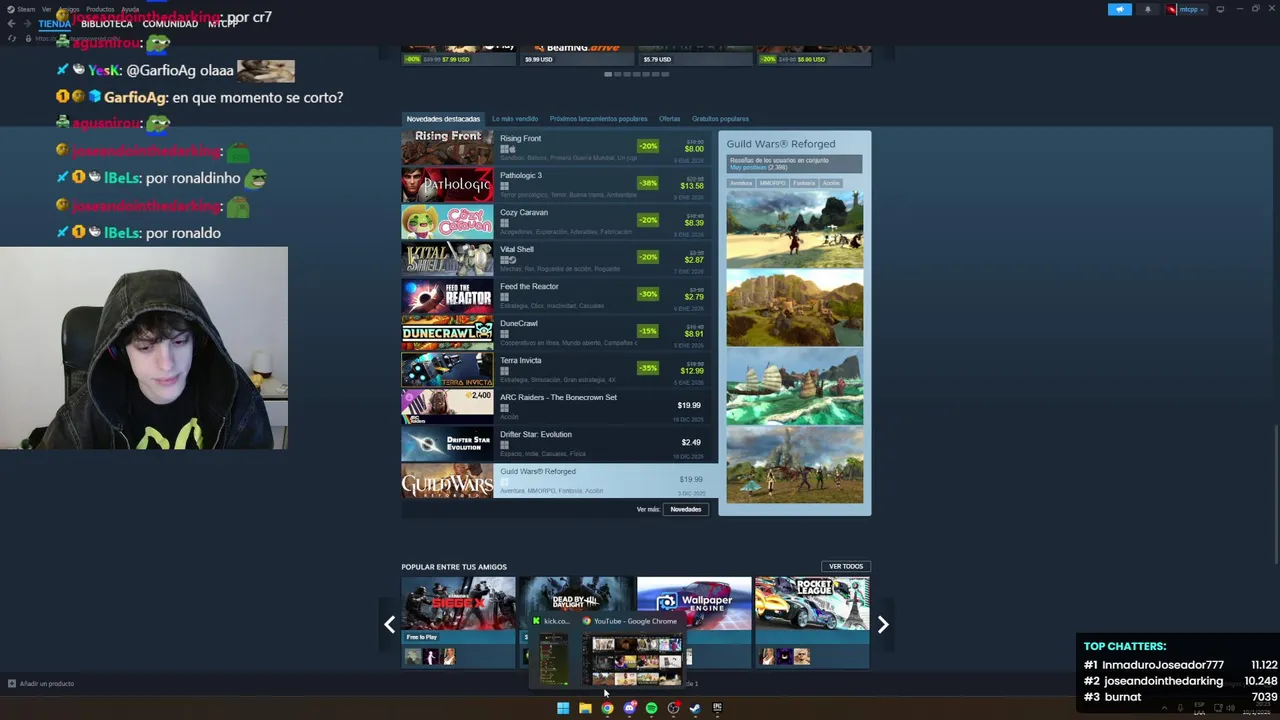Click the Steam page vertical scrollbar
Screen dimensions: 1280x720
pyautogui.click(x=1276, y=494)
